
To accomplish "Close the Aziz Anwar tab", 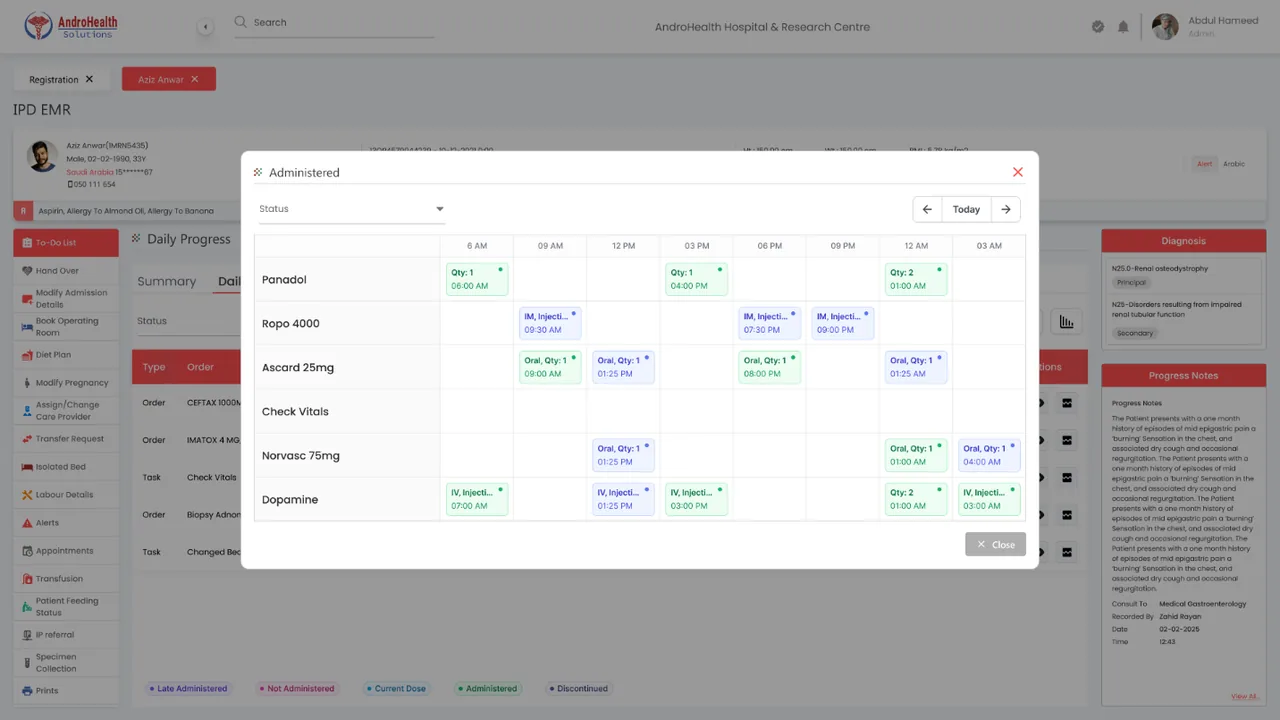I will coord(195,79).
